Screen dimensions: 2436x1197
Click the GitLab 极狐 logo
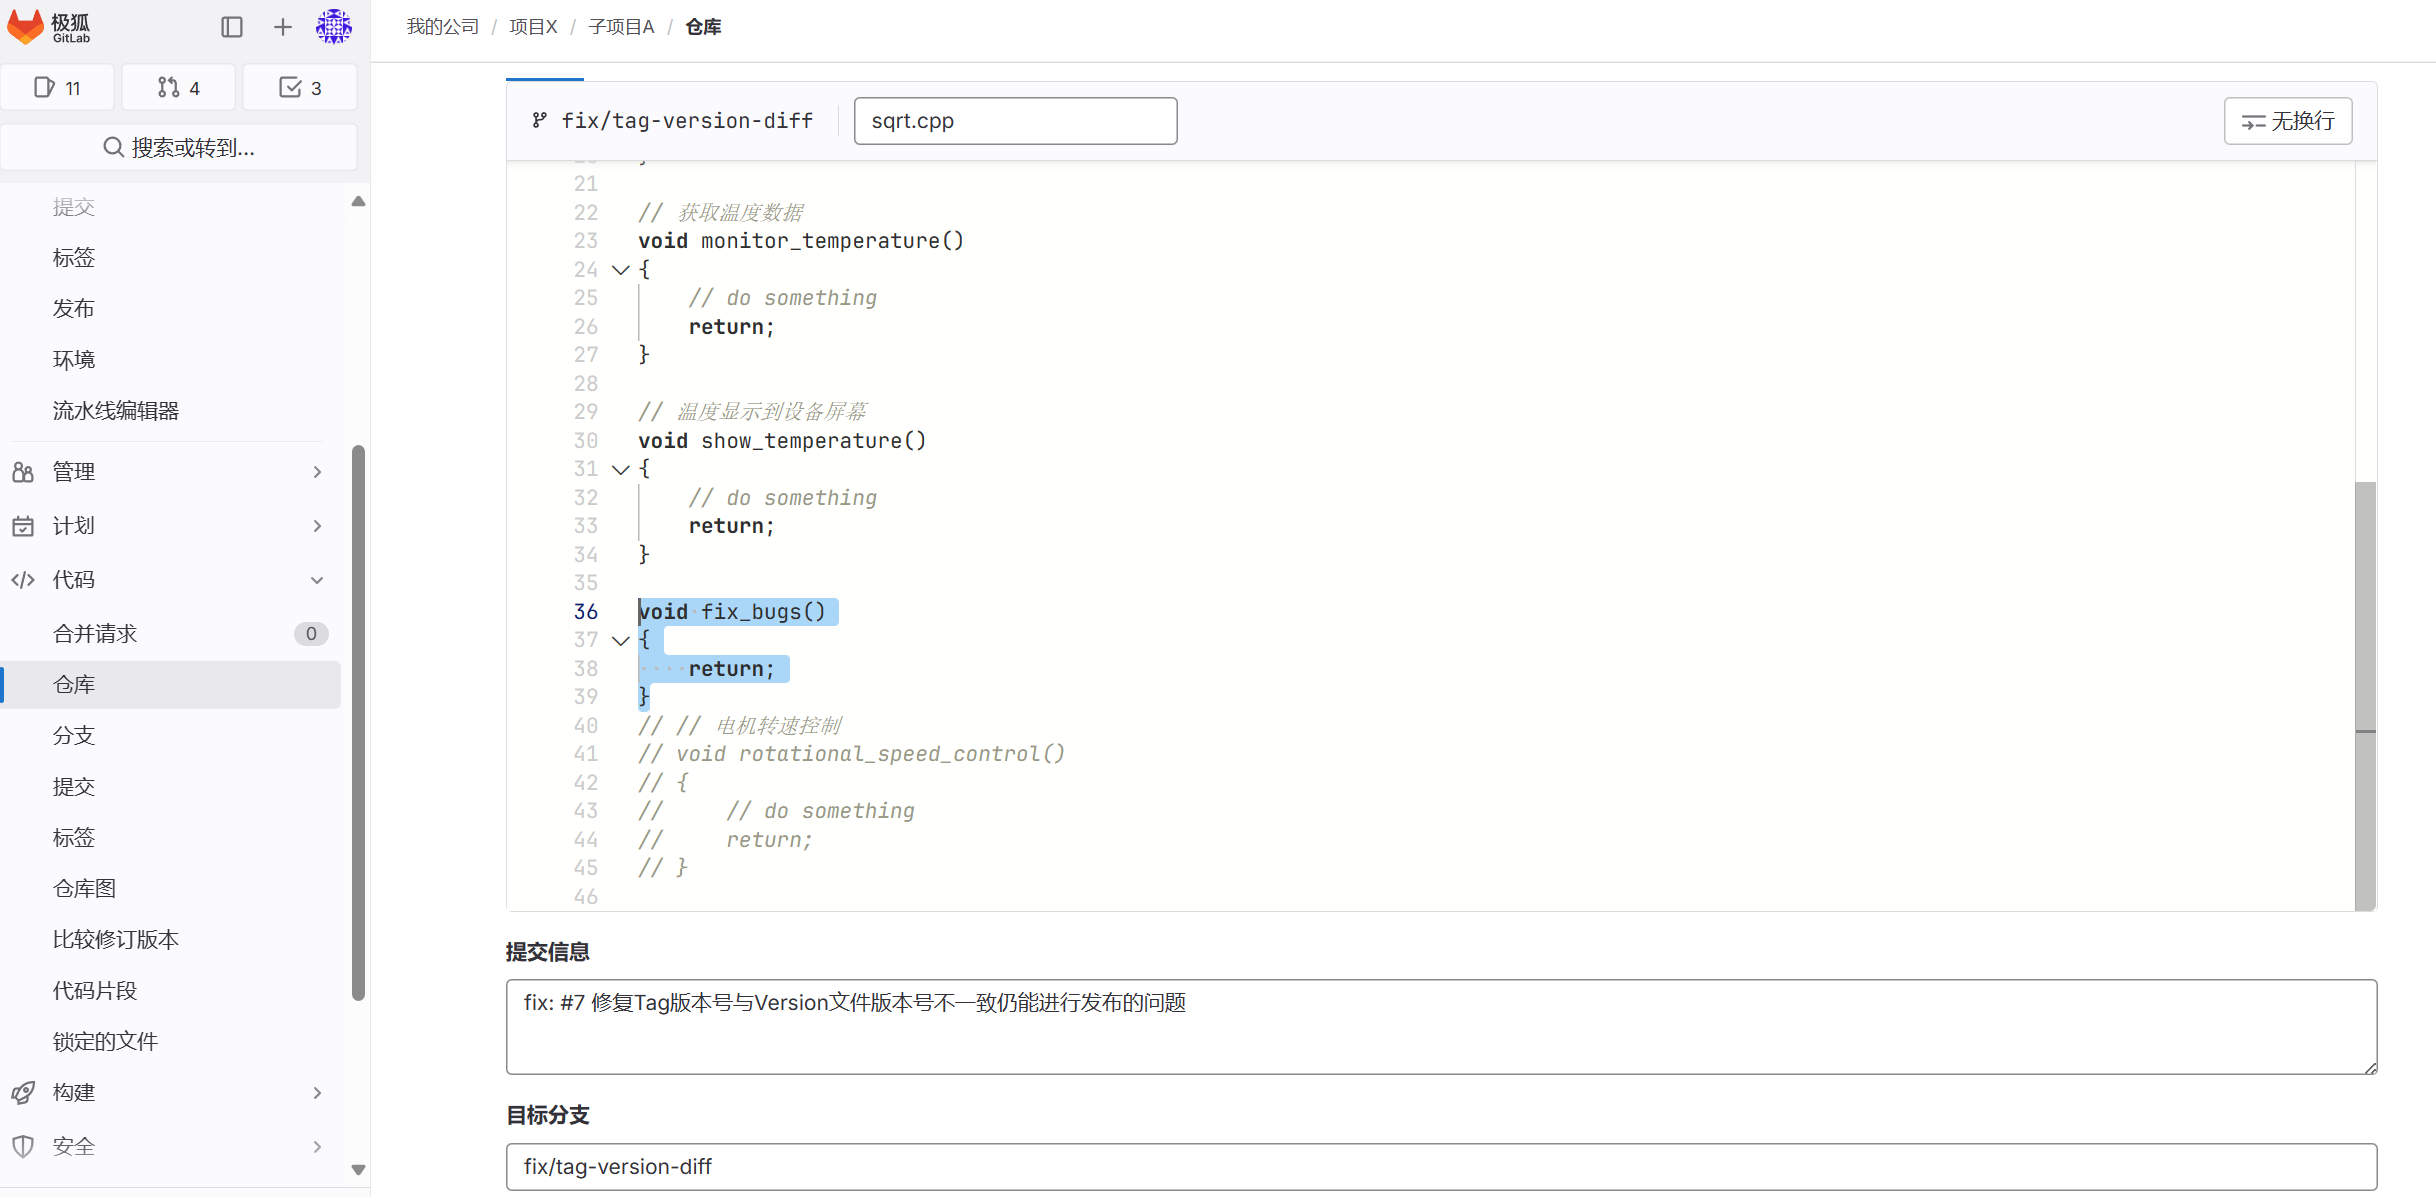coord(49,27)
